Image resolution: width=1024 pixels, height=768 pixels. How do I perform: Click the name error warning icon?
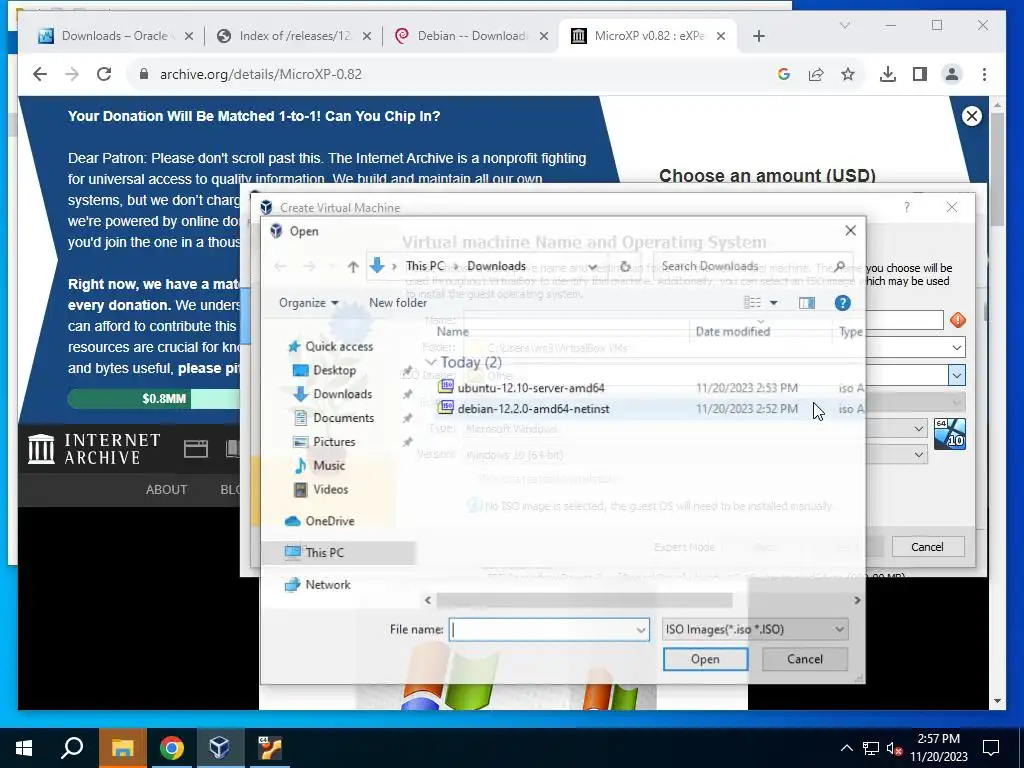[x=957, y=320]
